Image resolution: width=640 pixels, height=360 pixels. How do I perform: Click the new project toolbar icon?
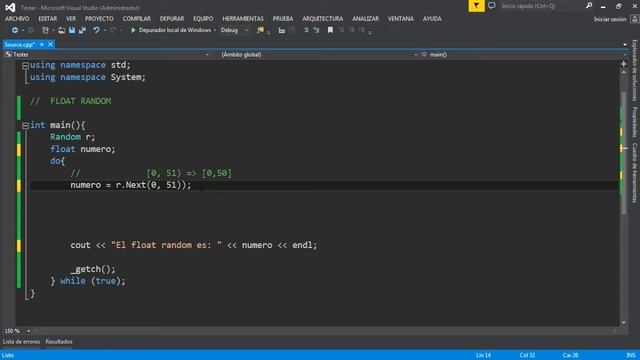45,30
